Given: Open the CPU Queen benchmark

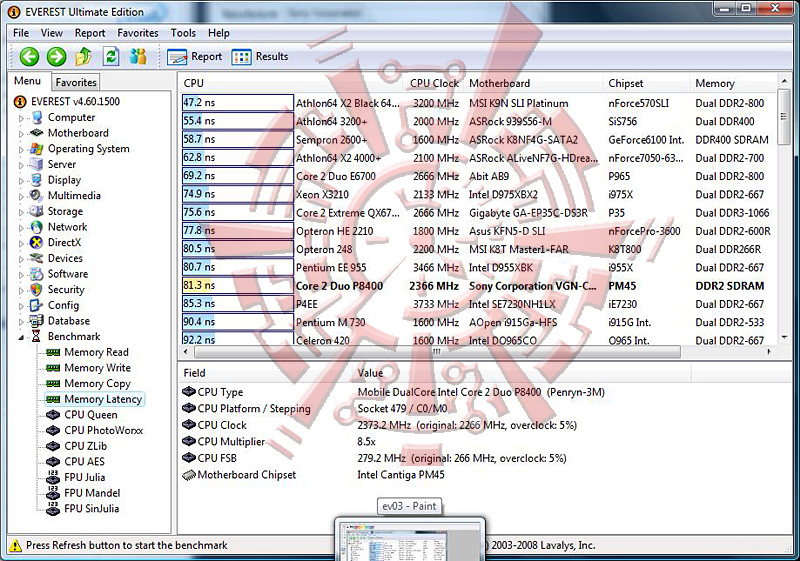Looking at the screenshot, I should [x=90, y=415].
